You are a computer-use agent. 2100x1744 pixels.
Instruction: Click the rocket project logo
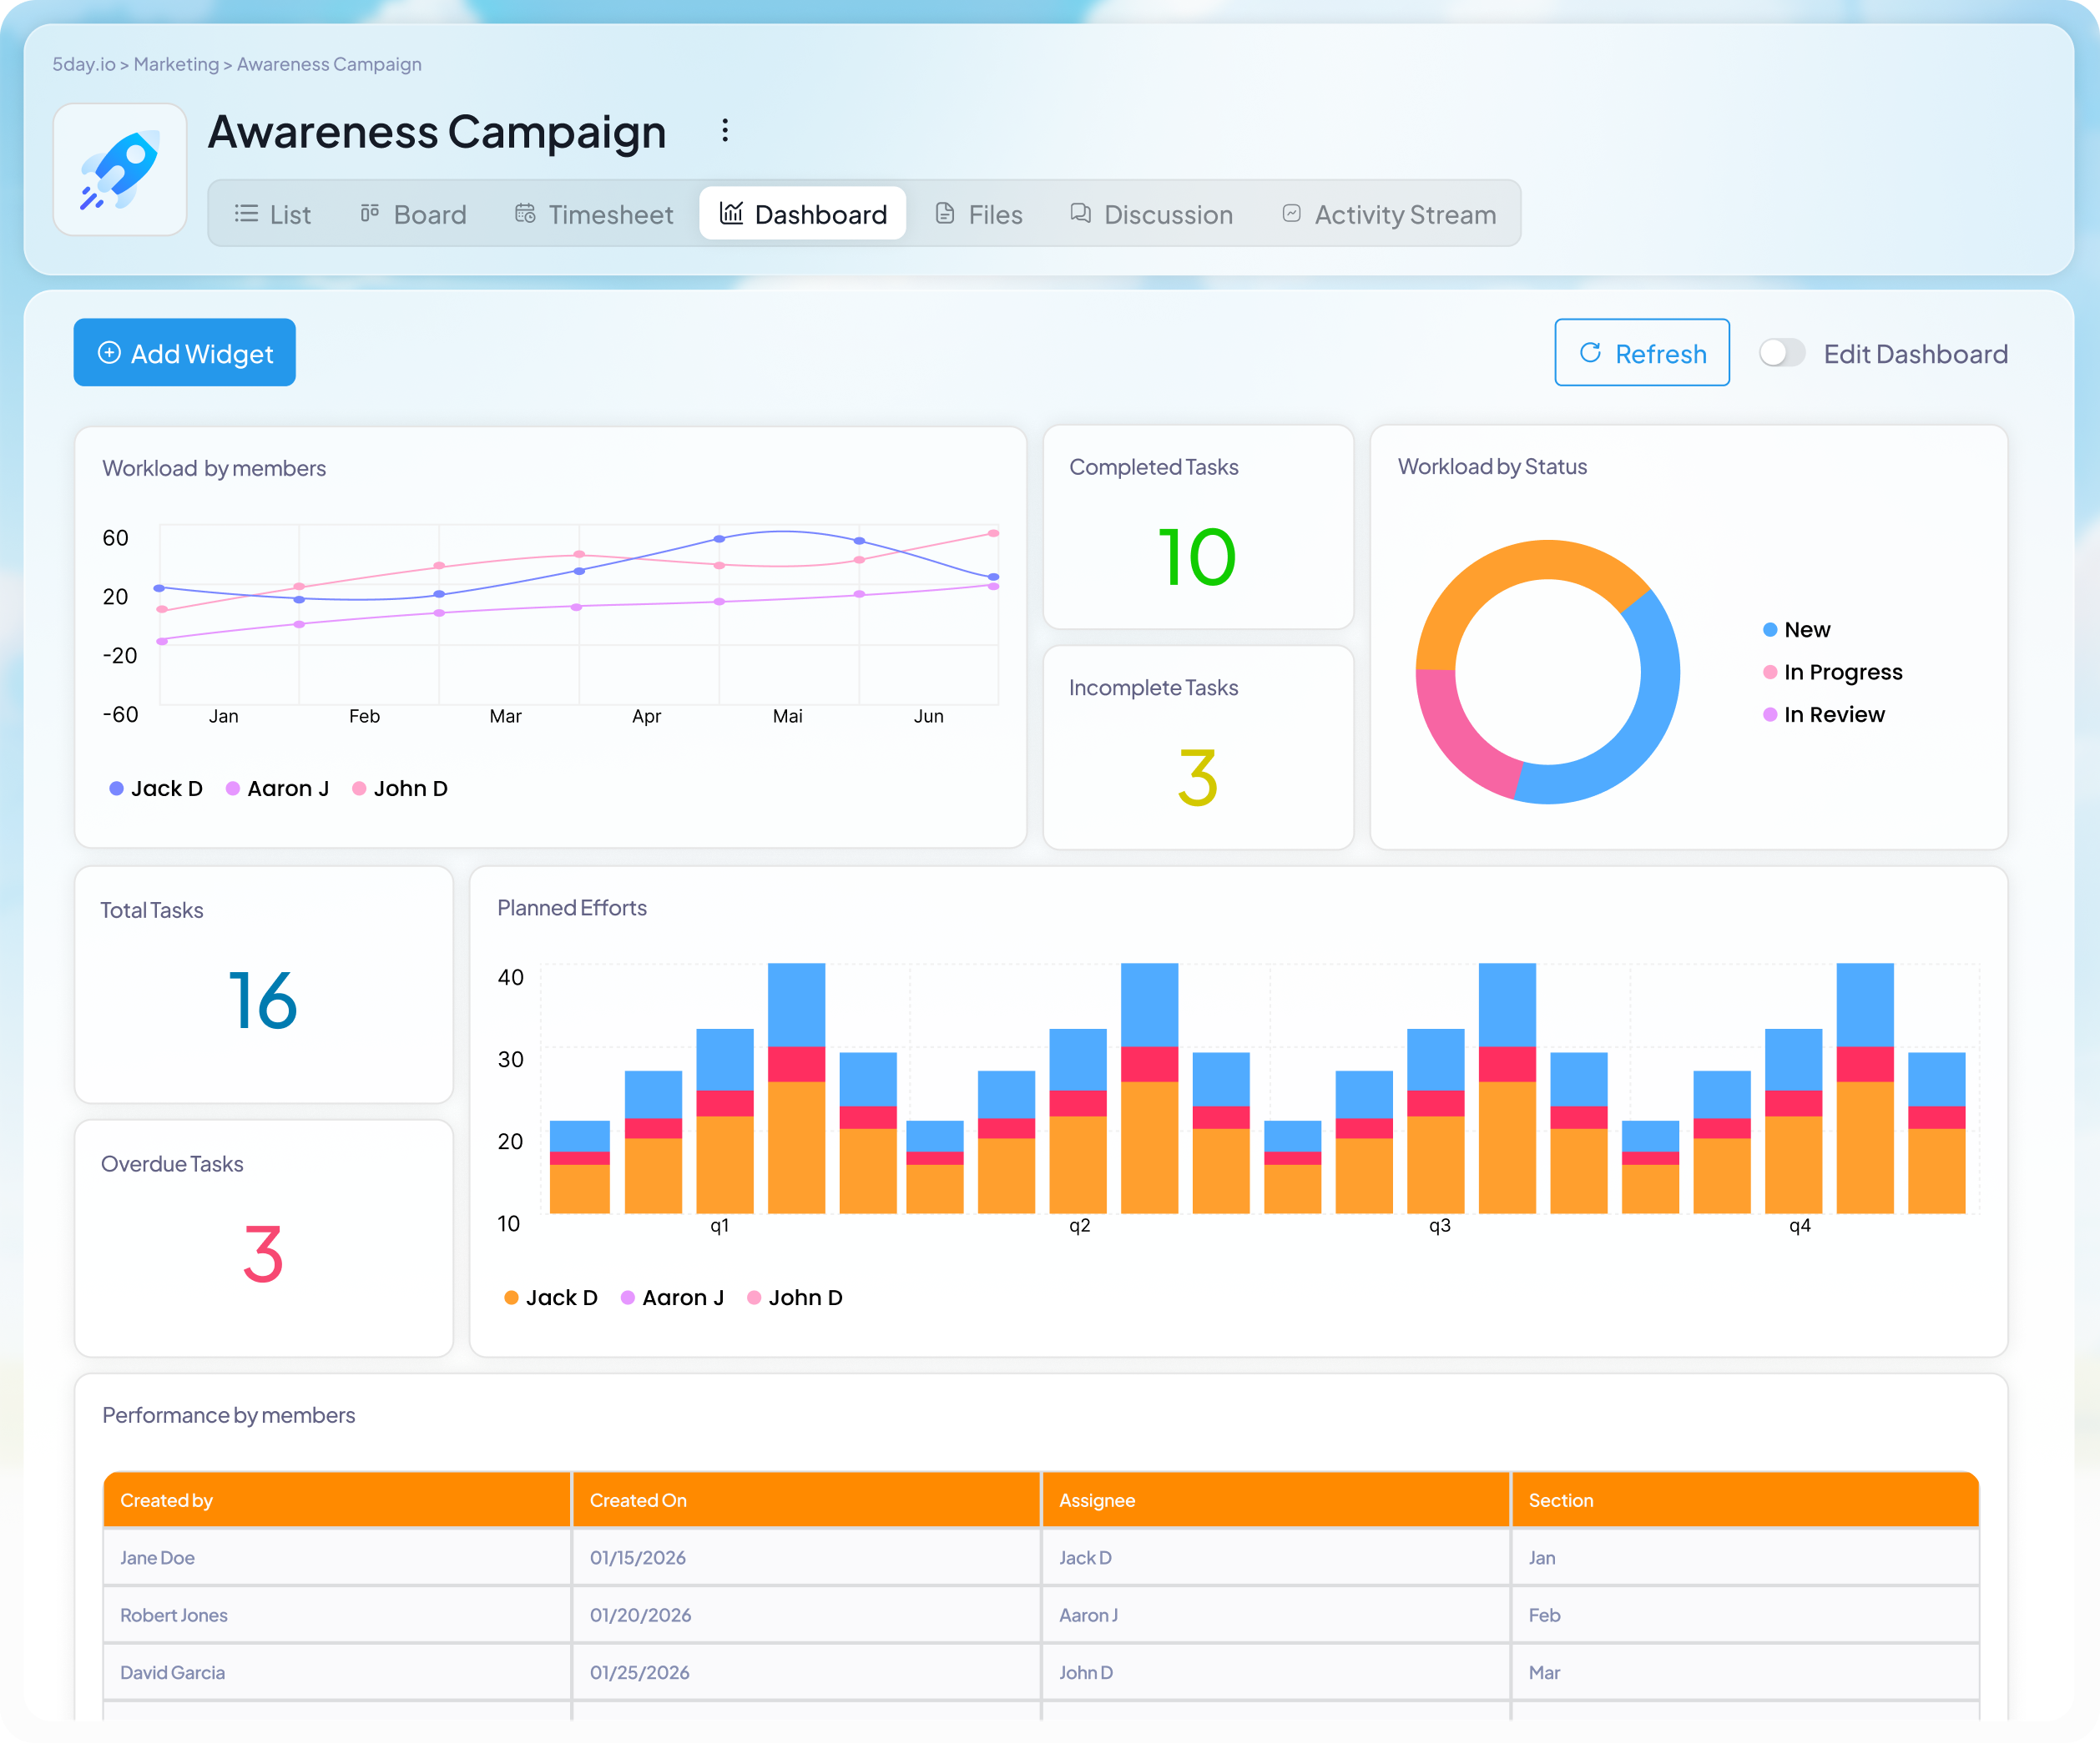coord(120,170)
